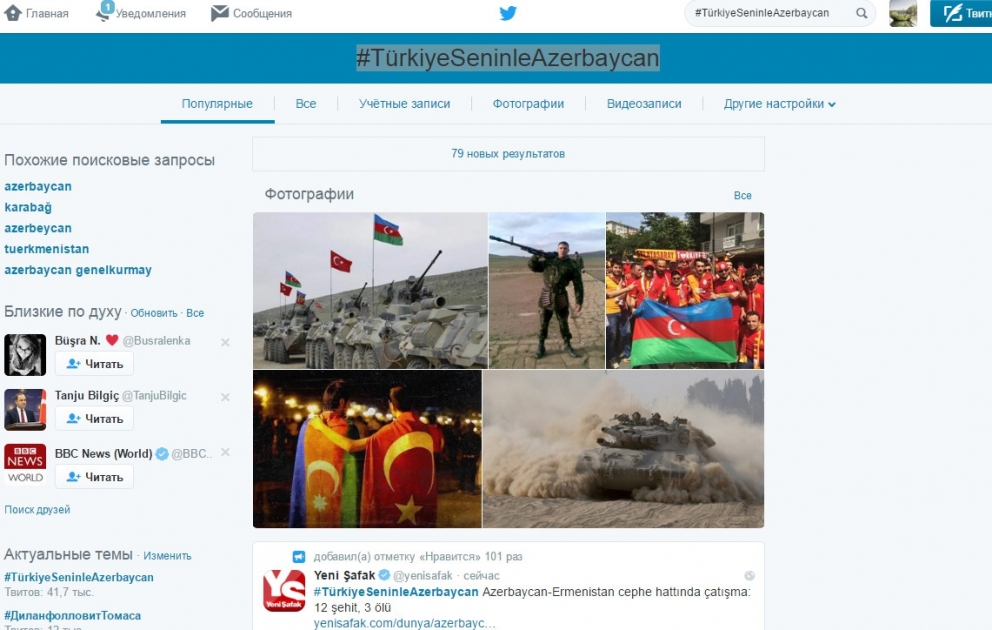992x630 pixels.
Task: Open the Yeni Şafak logo avatar
Action: pyautogui.click(x=284, y=590)
